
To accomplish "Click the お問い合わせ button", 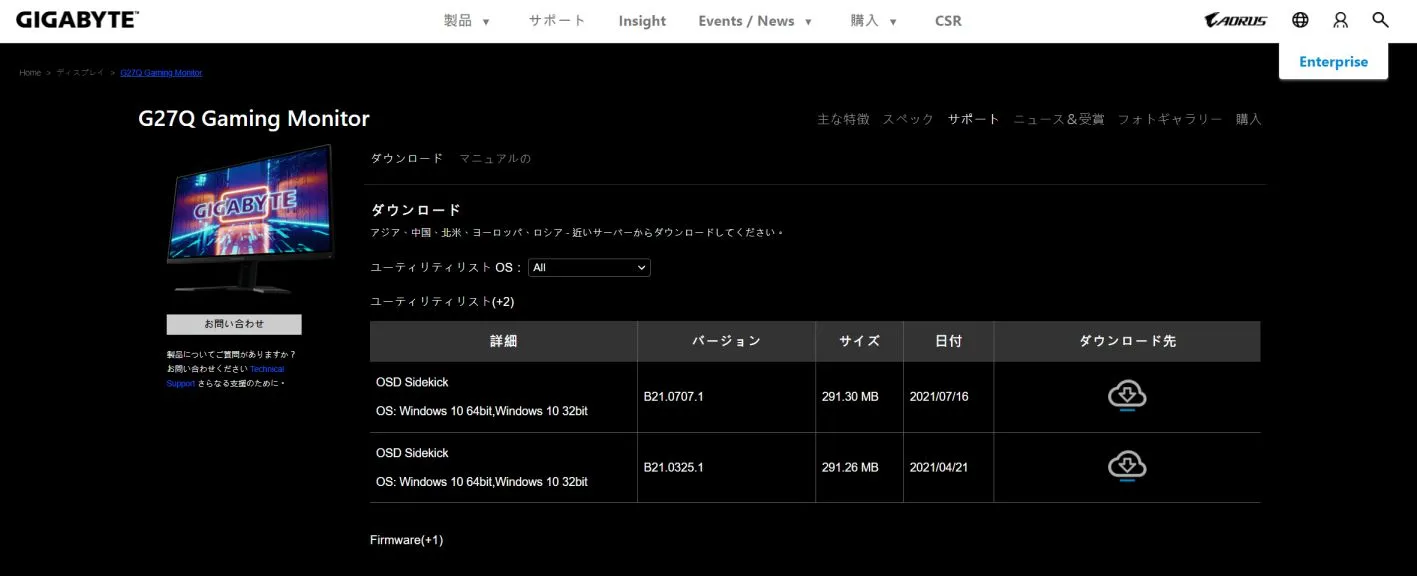I will tap(234, 324).
